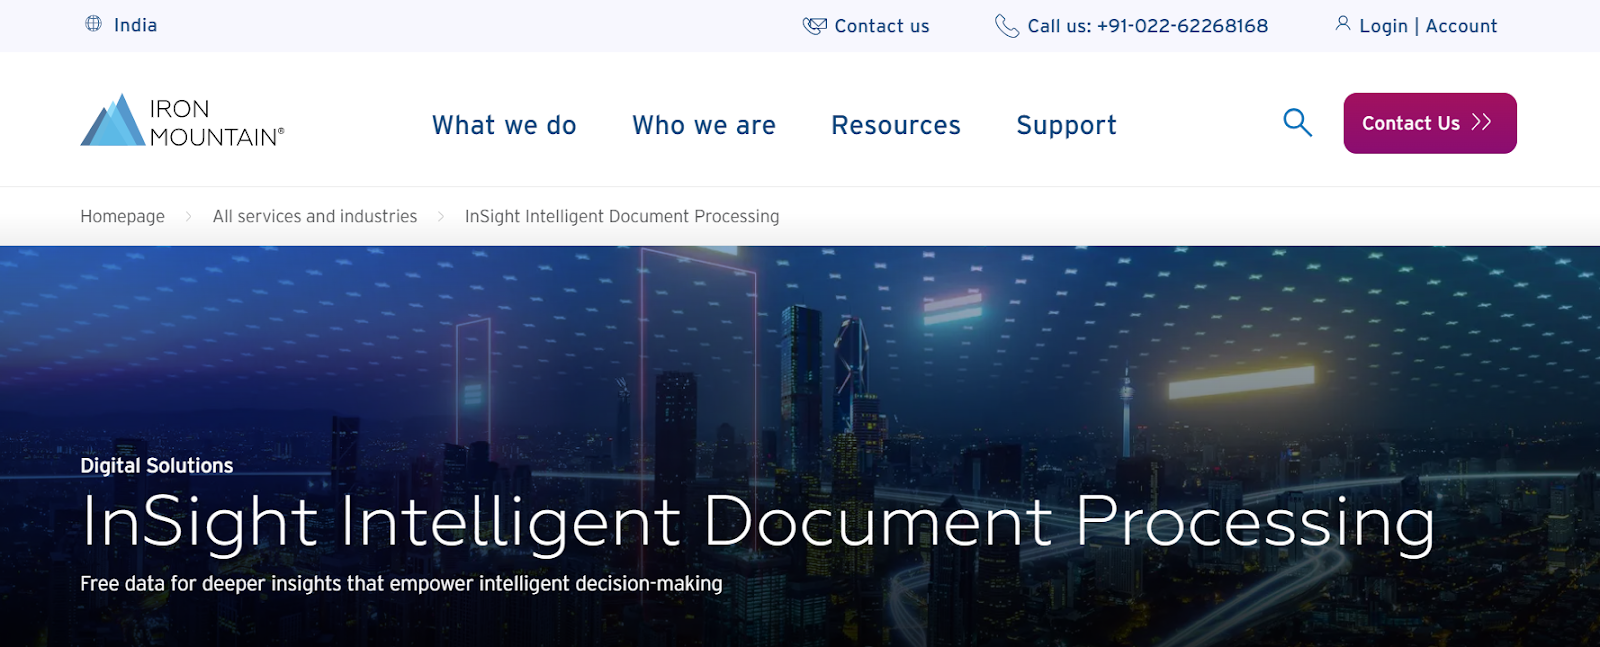
Task: Click the globe icon beside India
Action: (93, 24)
